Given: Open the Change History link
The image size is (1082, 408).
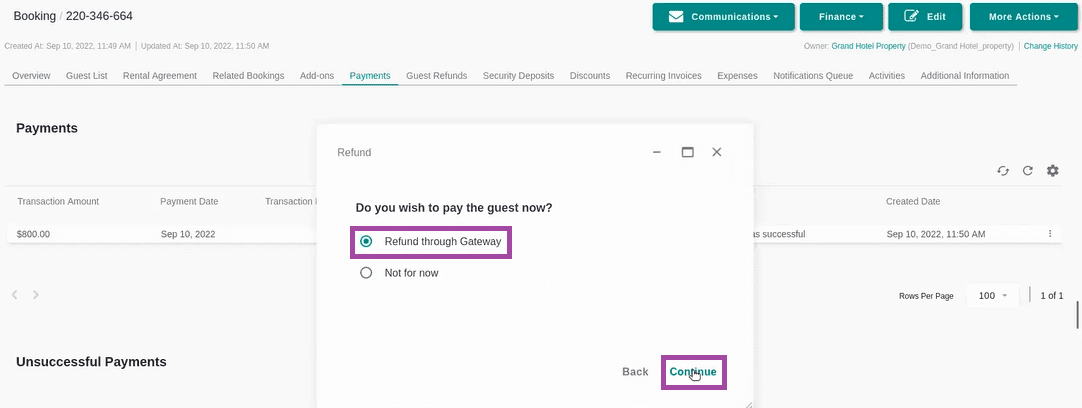Looking at the screenshot, I should (x=1050, y=46).
